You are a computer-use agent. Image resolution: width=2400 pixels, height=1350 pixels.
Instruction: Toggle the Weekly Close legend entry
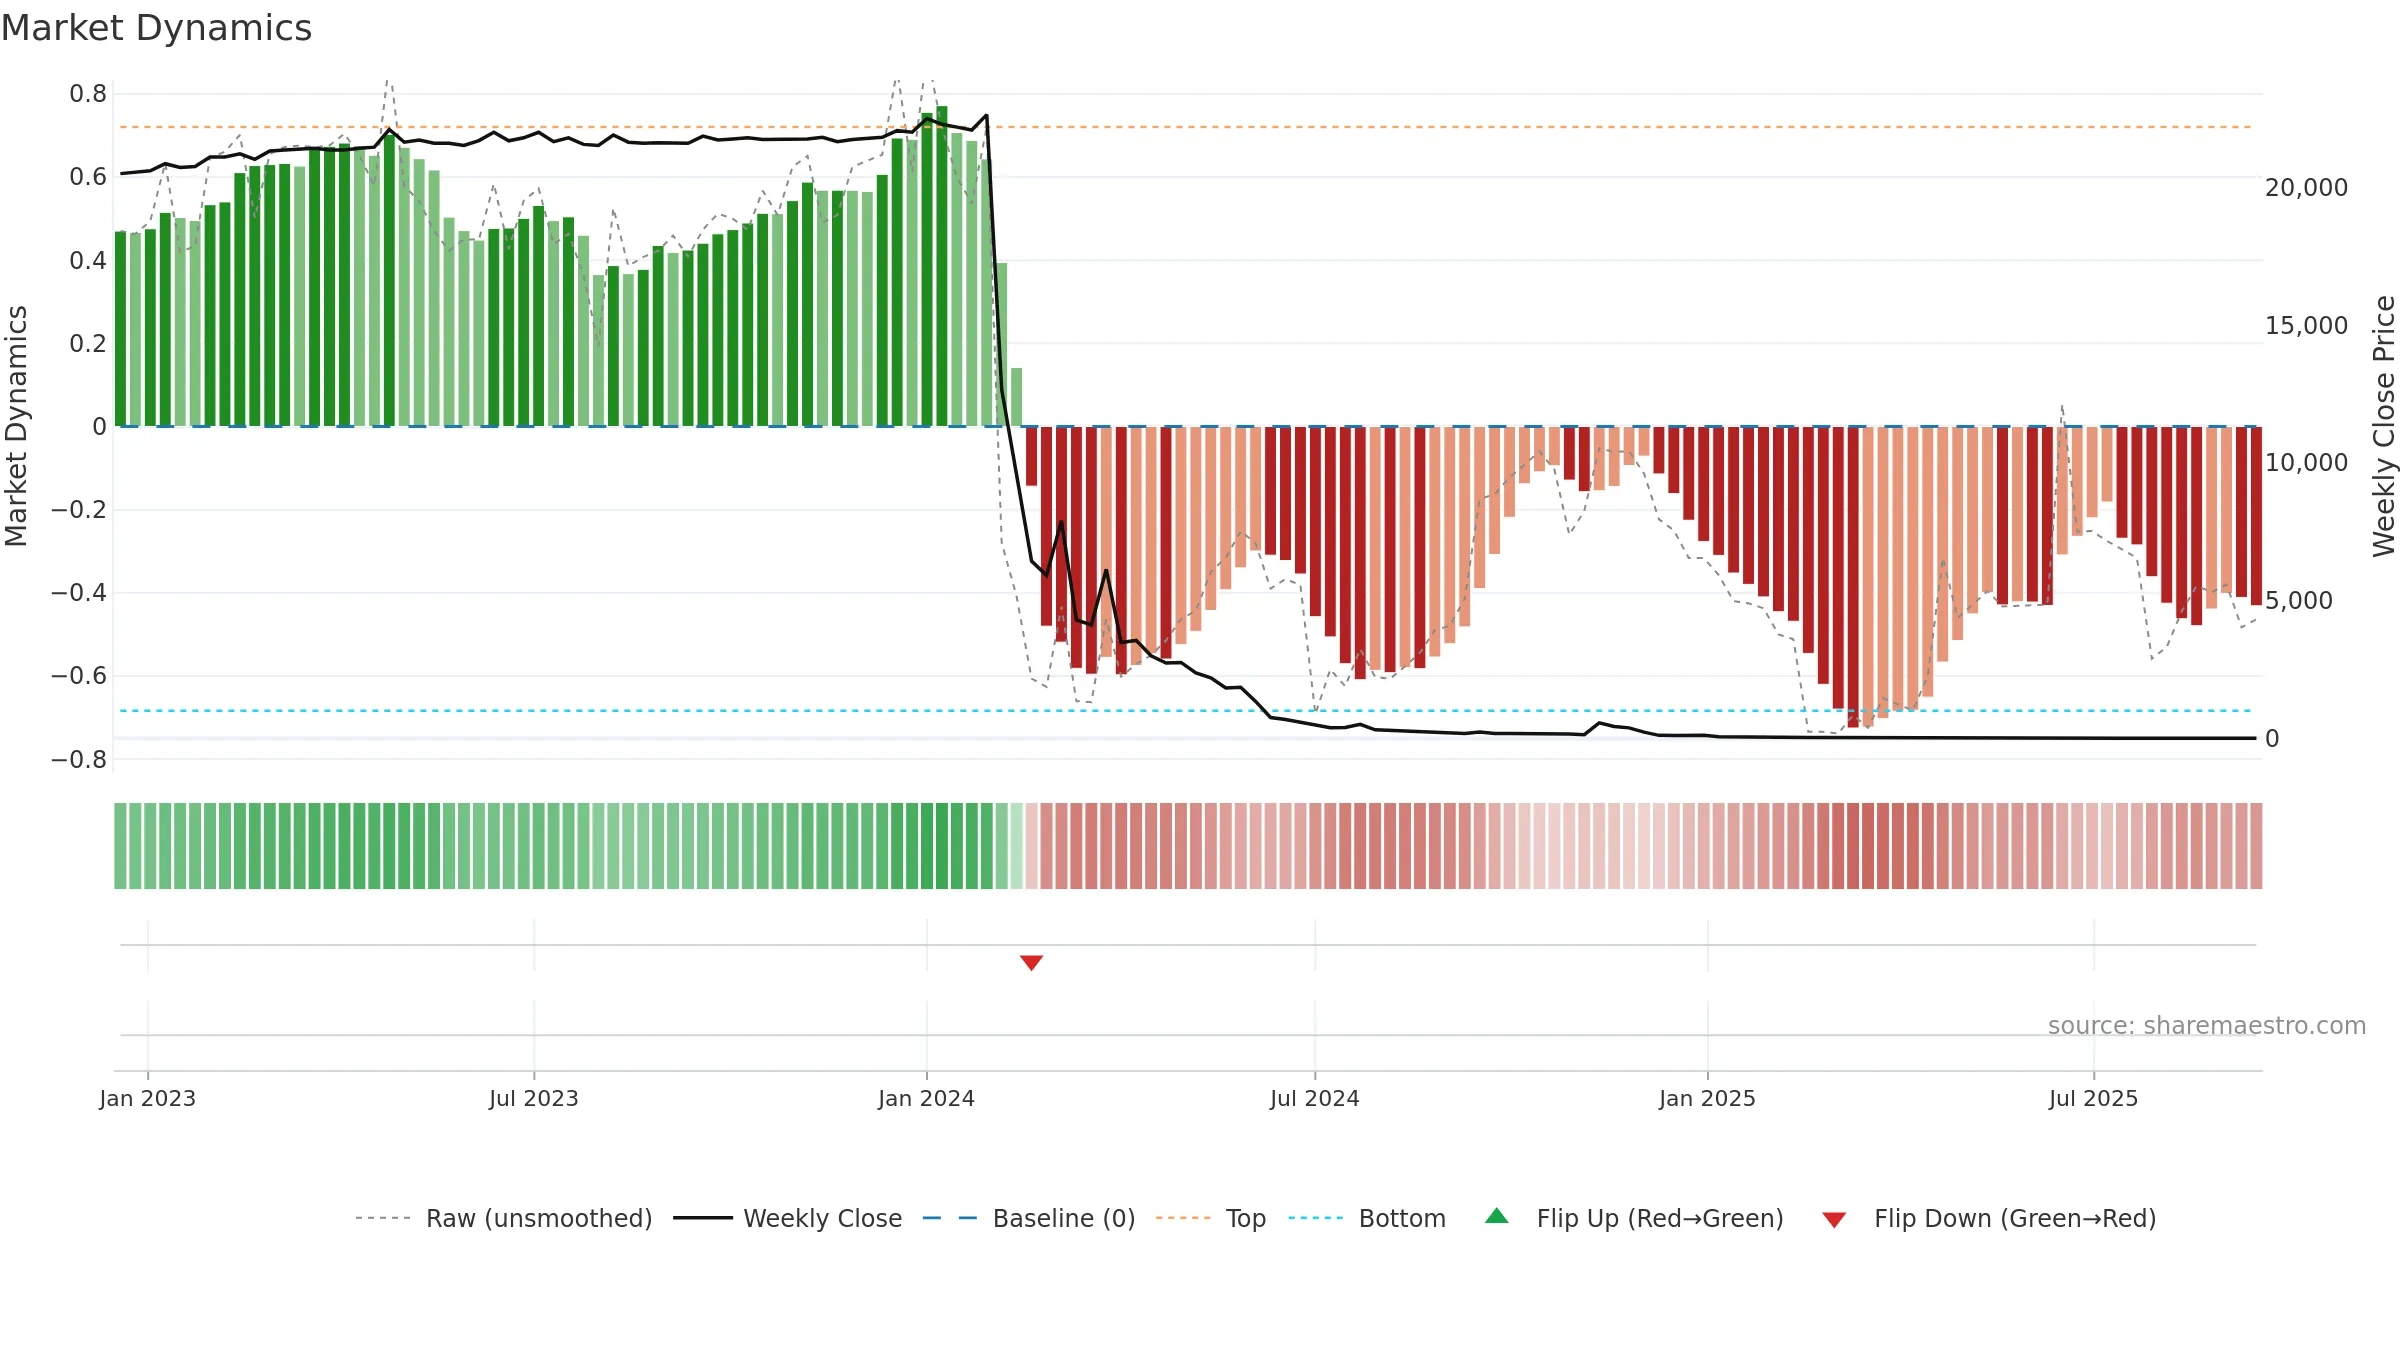pos(788,1218)
